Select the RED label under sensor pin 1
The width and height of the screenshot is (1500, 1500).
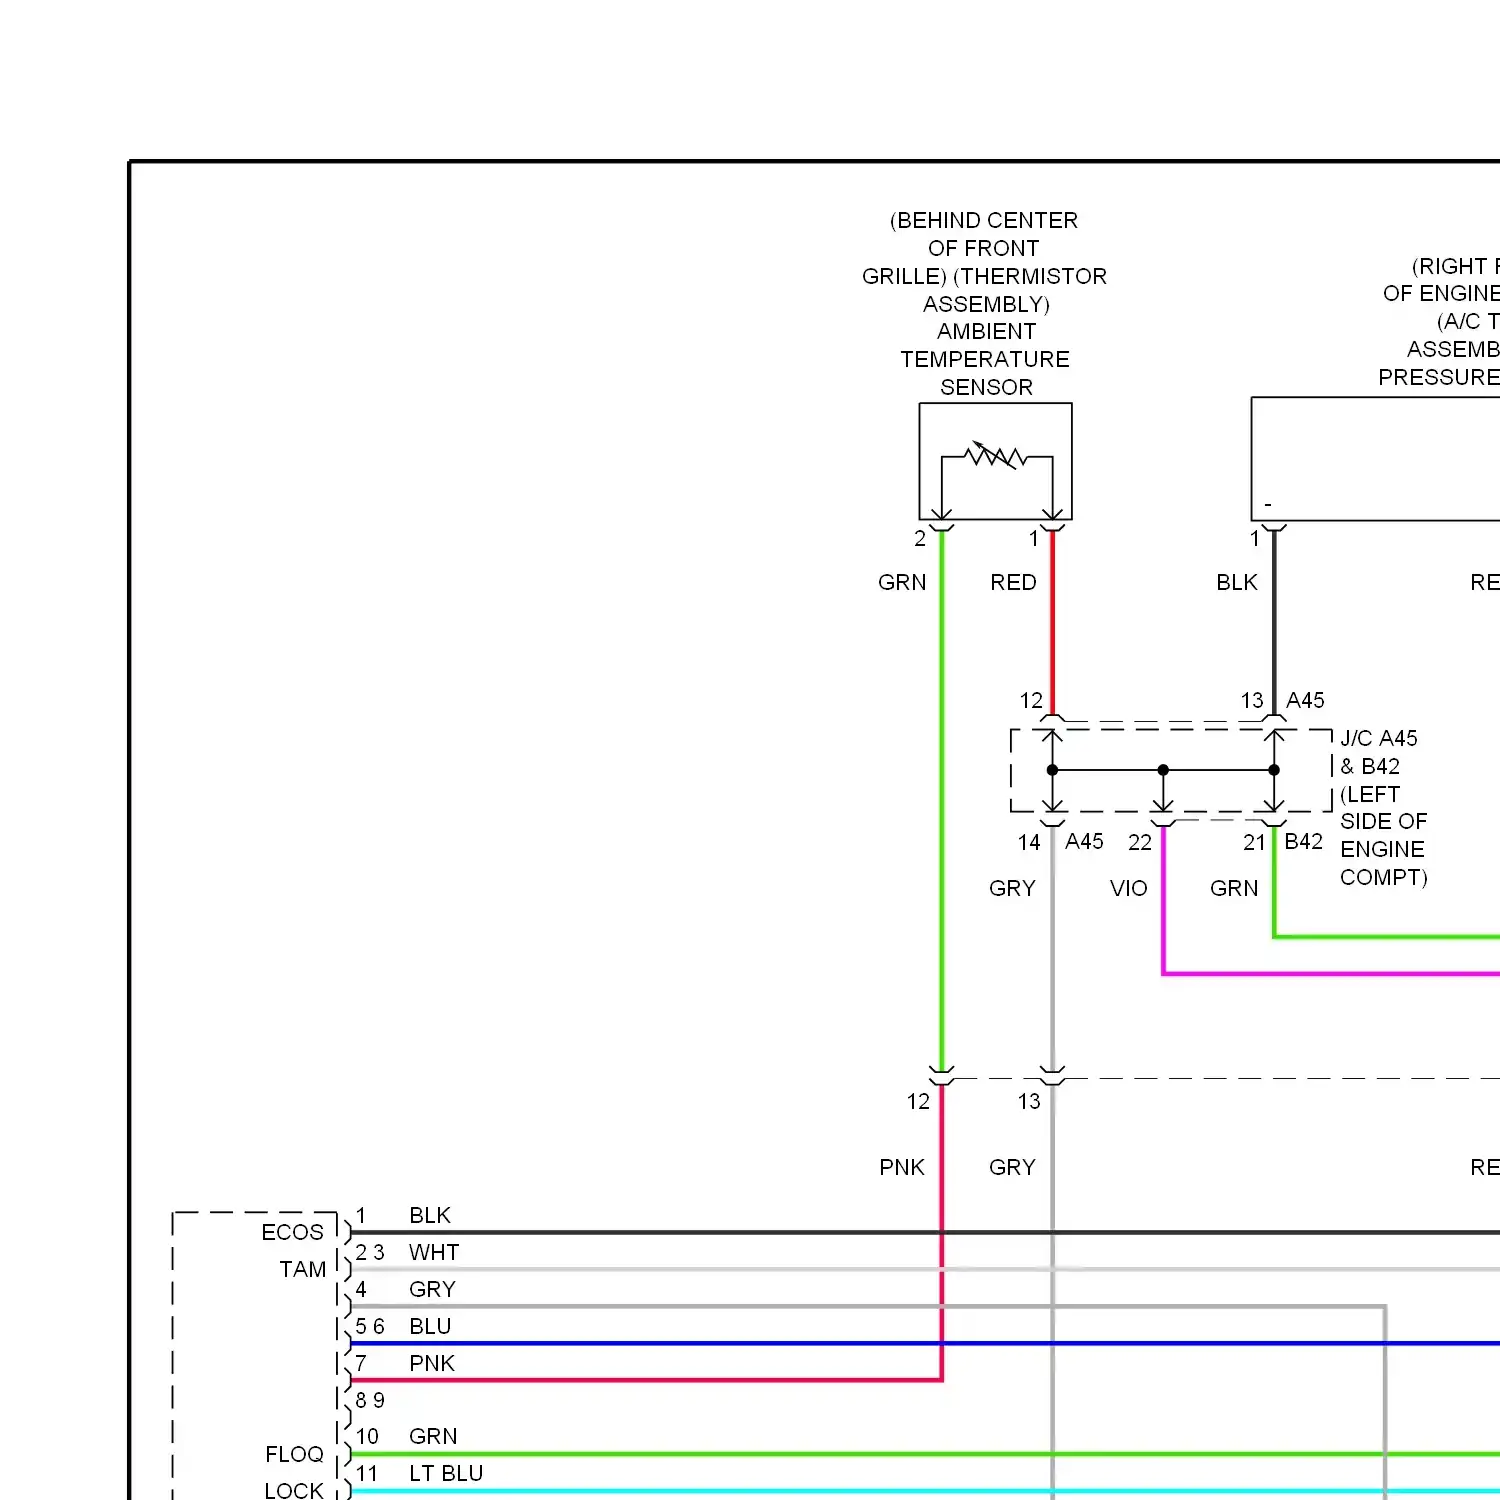coord(1013,582)
